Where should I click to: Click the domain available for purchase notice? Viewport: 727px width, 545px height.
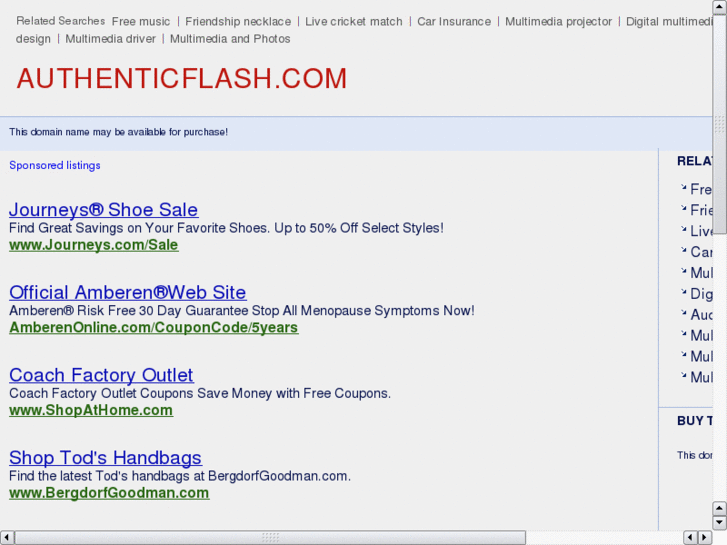pyautogui.click(x=119, y=132)
